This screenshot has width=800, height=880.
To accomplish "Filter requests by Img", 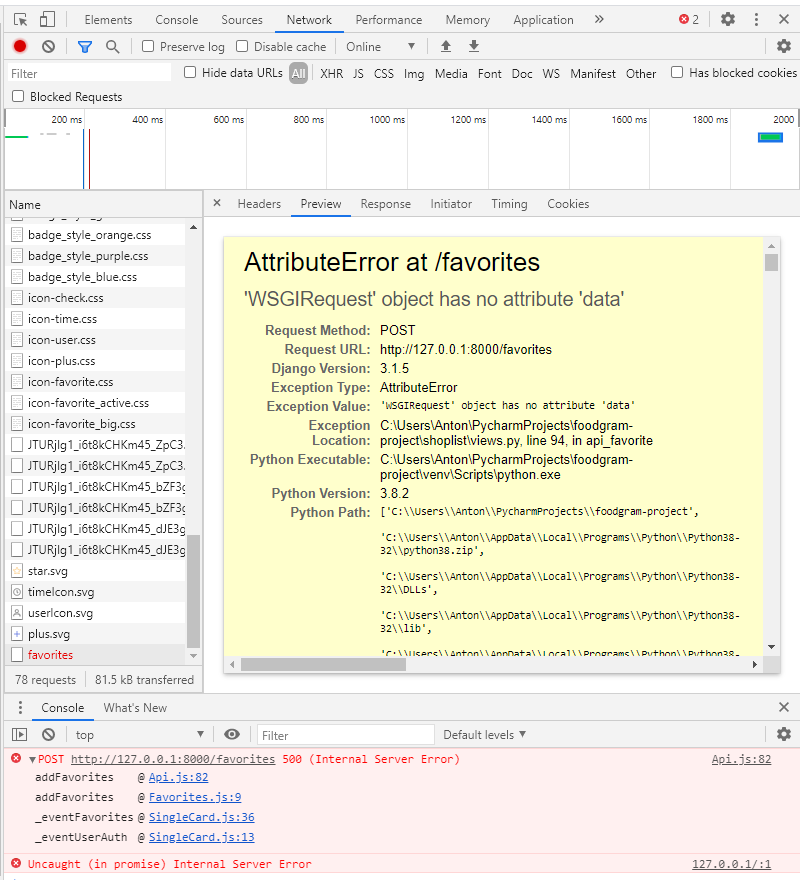I will (414, 74).
